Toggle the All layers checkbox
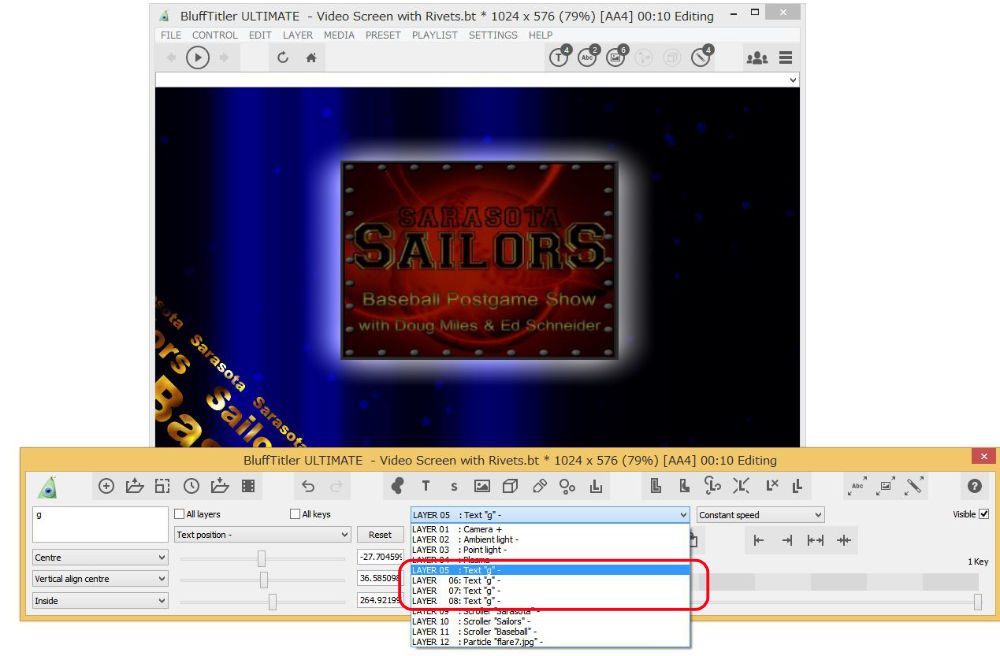 (179, 514)
